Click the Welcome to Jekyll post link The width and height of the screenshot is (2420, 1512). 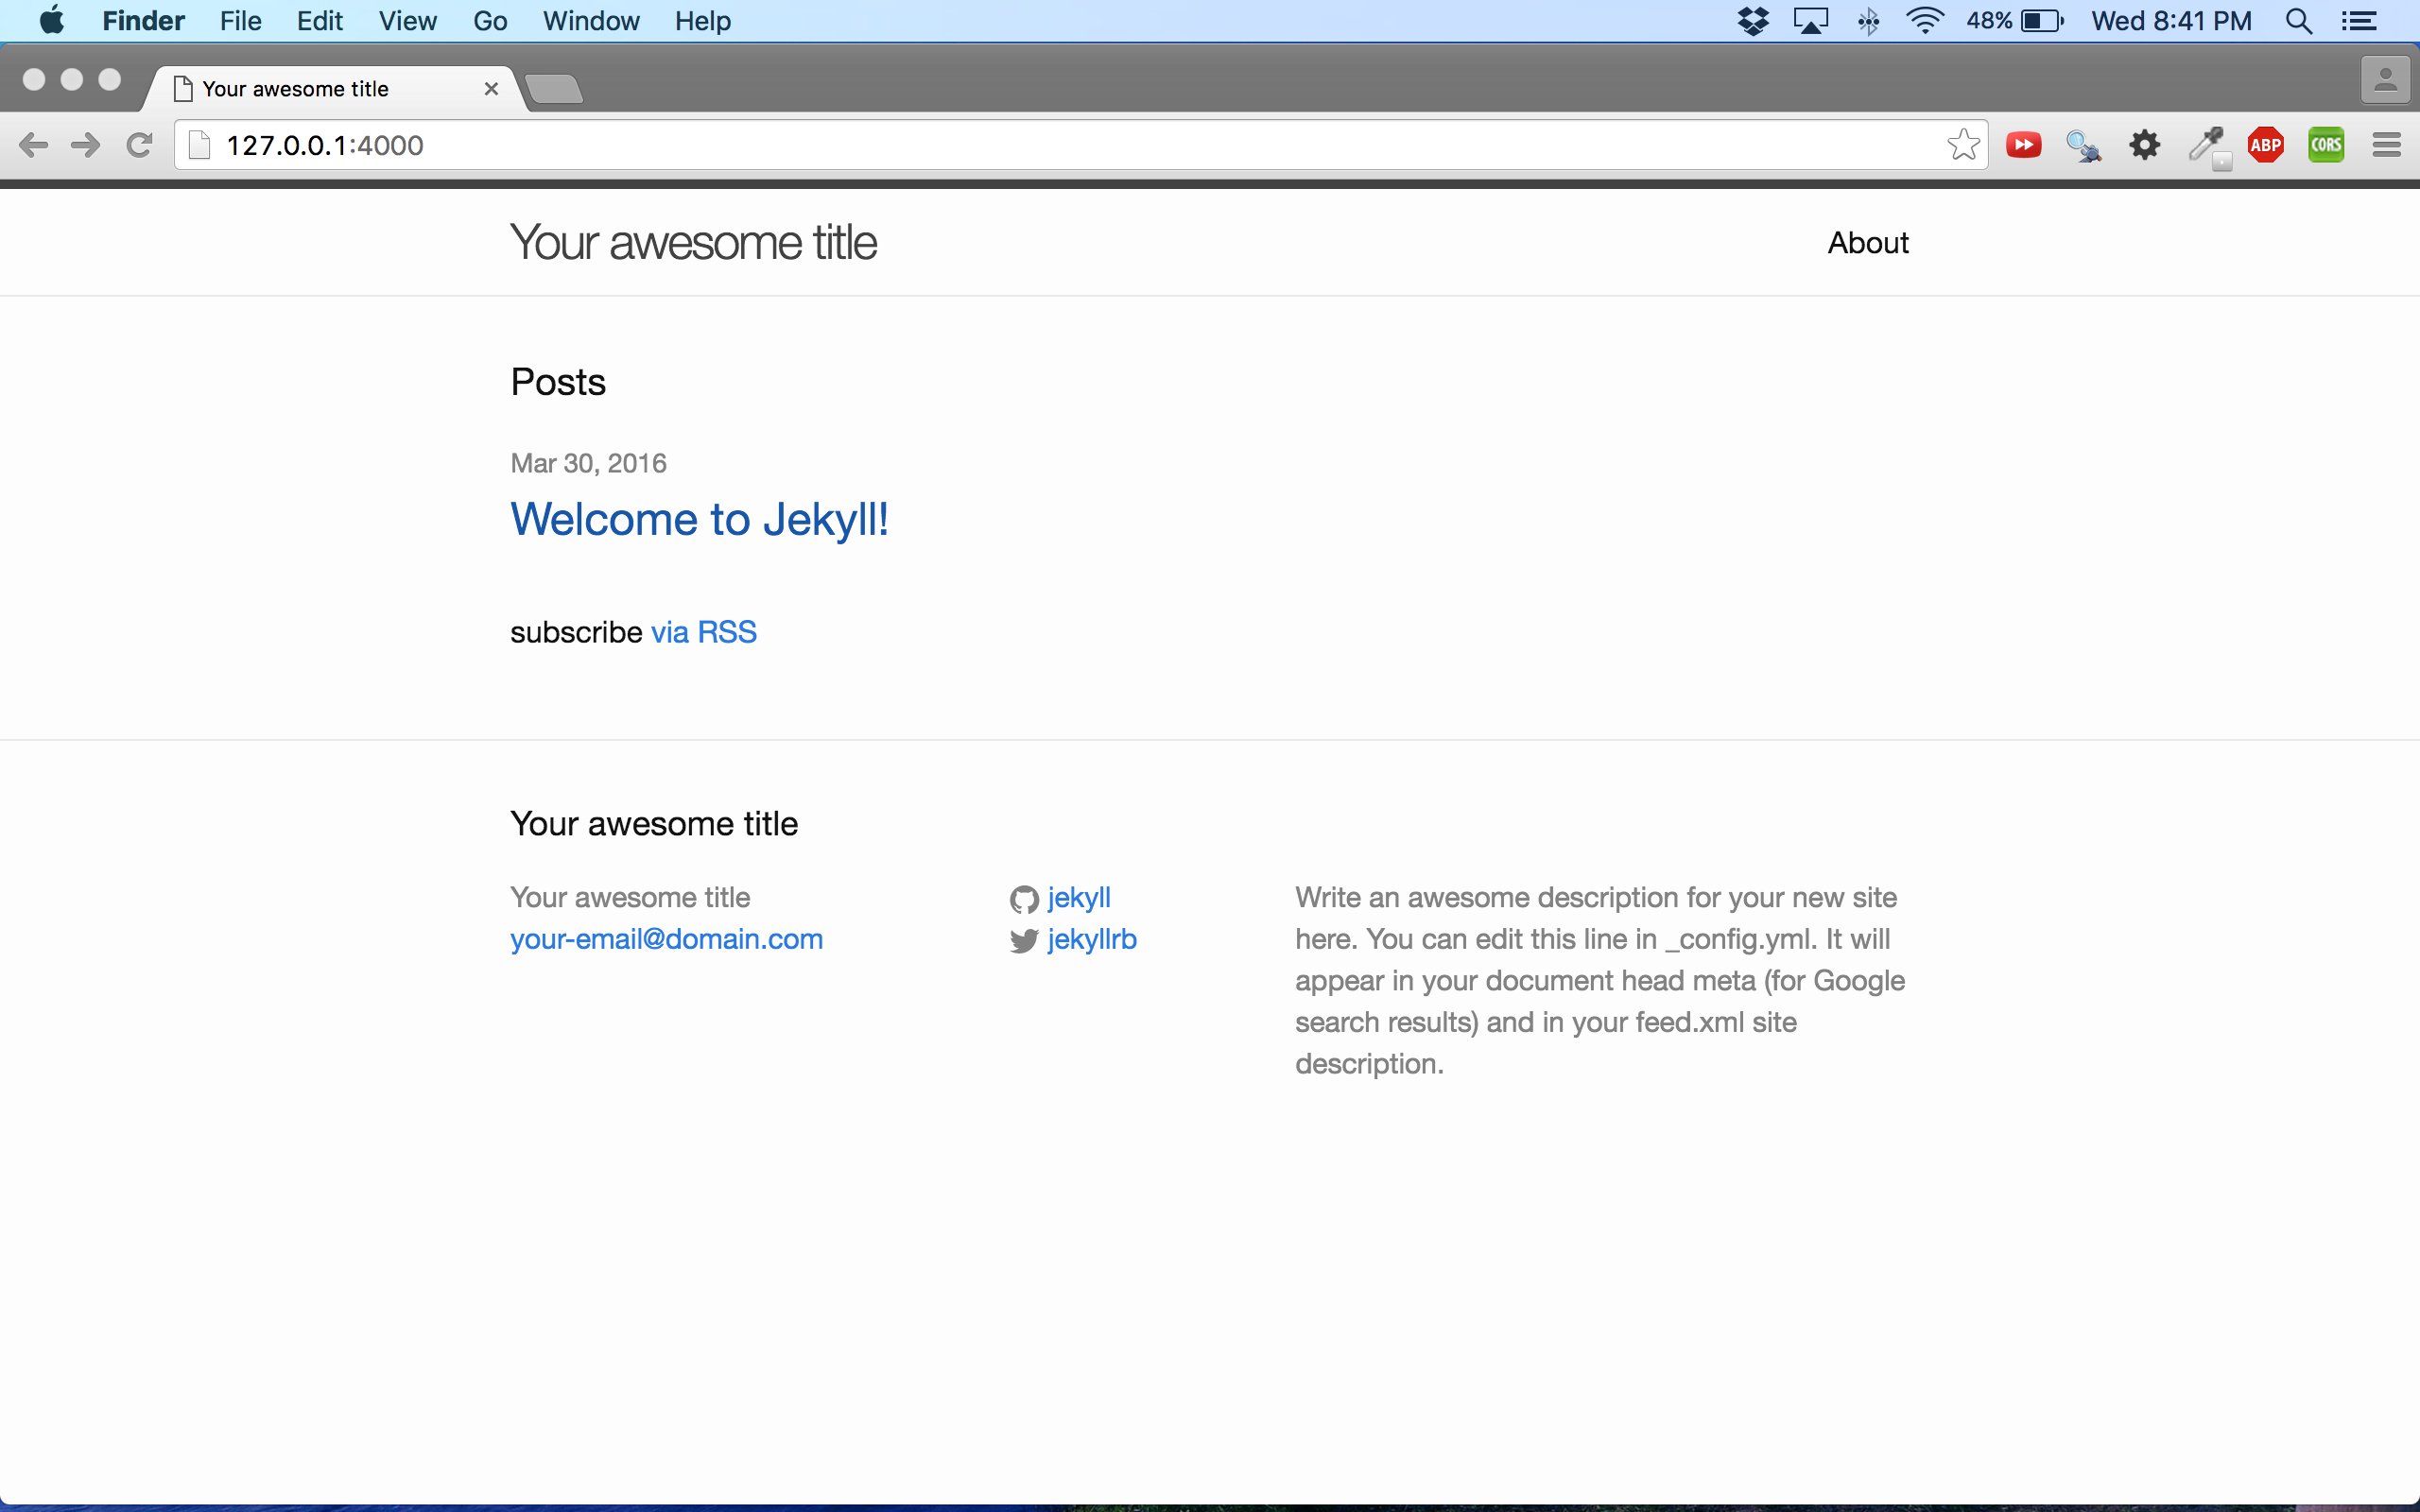pyautogui.click(x=699, y=517)
